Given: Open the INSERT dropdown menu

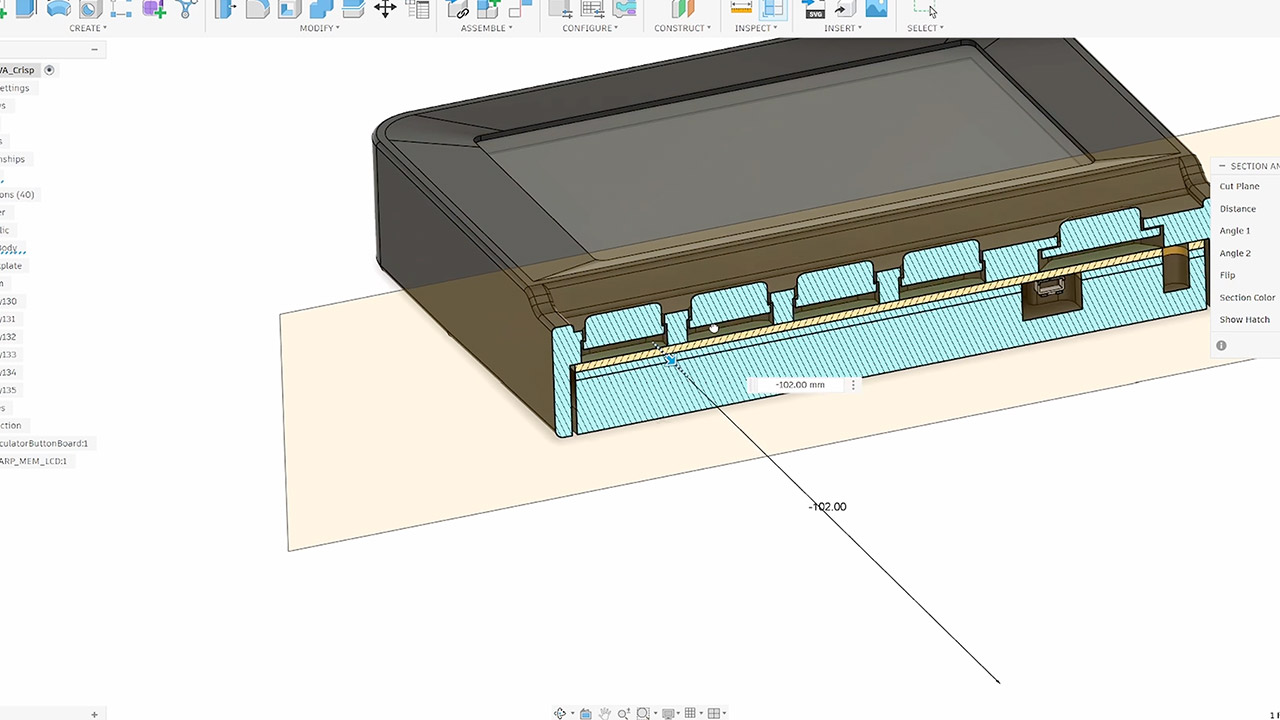Looking at the screenshot, I should (843, 28).
